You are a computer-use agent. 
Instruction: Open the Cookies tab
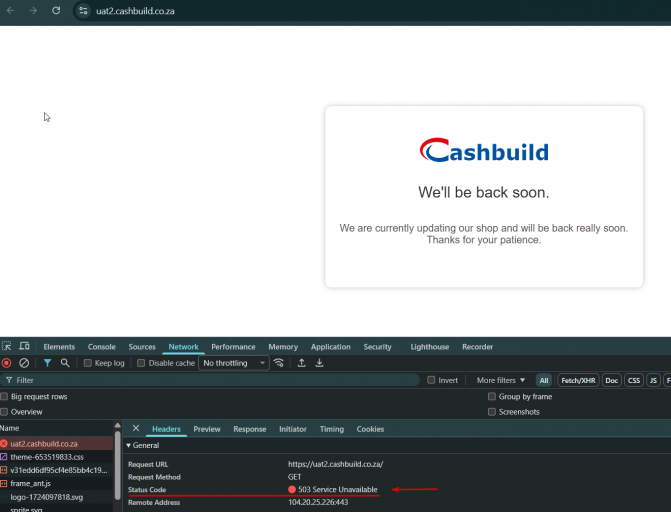coord(370,429)
